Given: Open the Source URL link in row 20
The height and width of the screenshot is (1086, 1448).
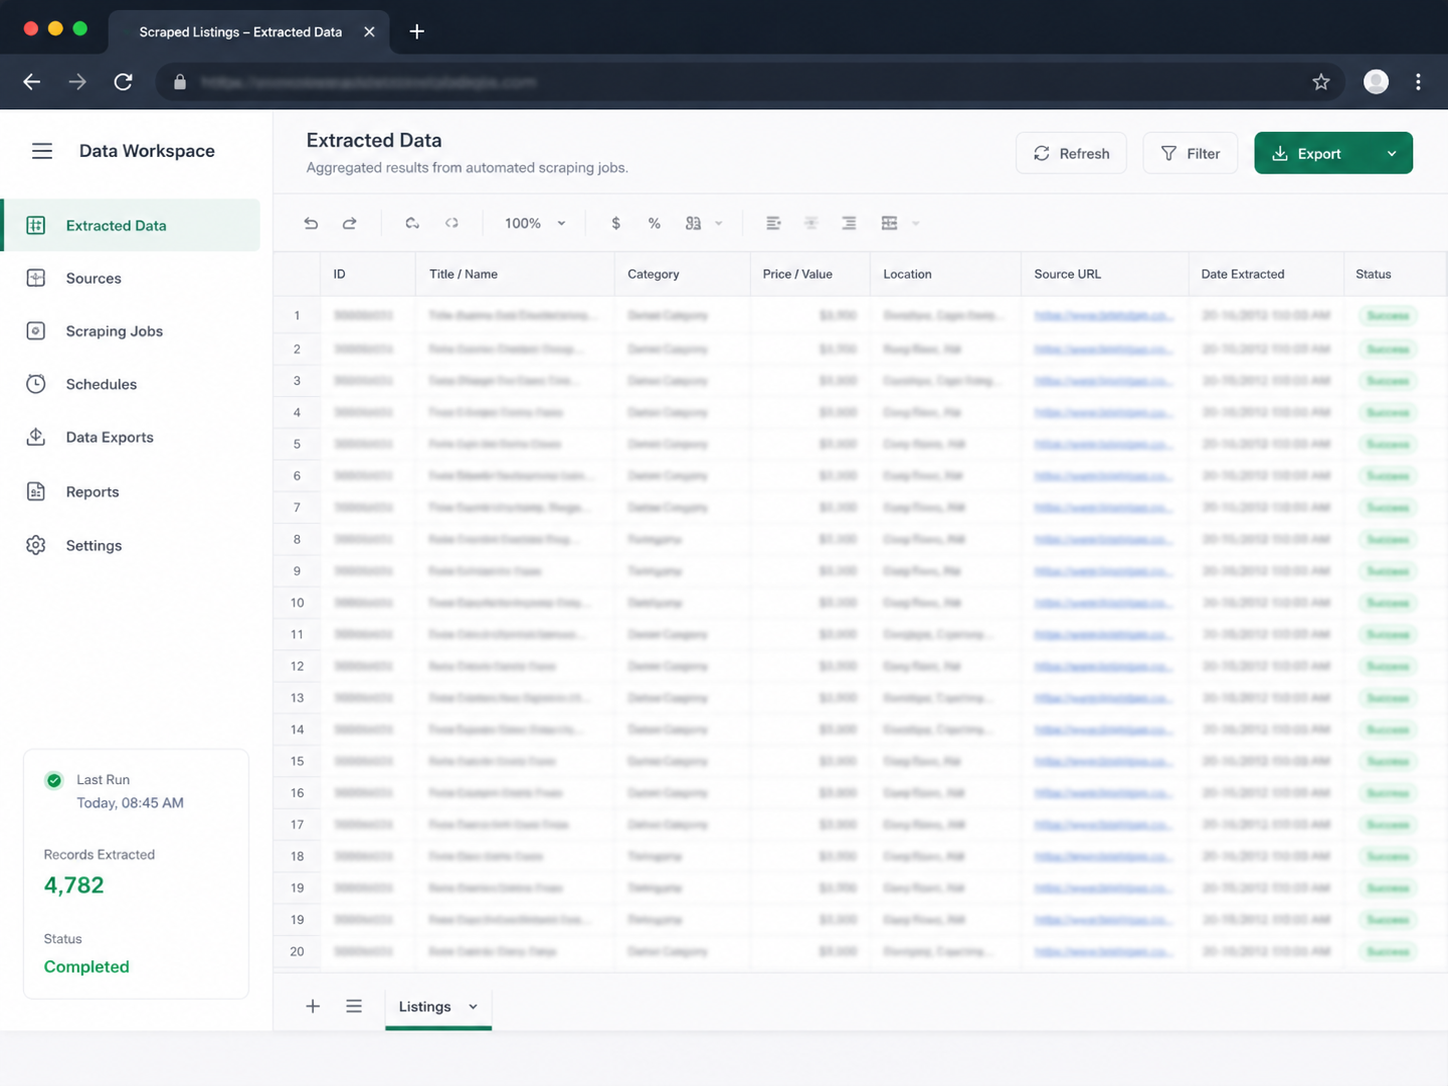Looking at the screenshot, I should (1103, 952).
